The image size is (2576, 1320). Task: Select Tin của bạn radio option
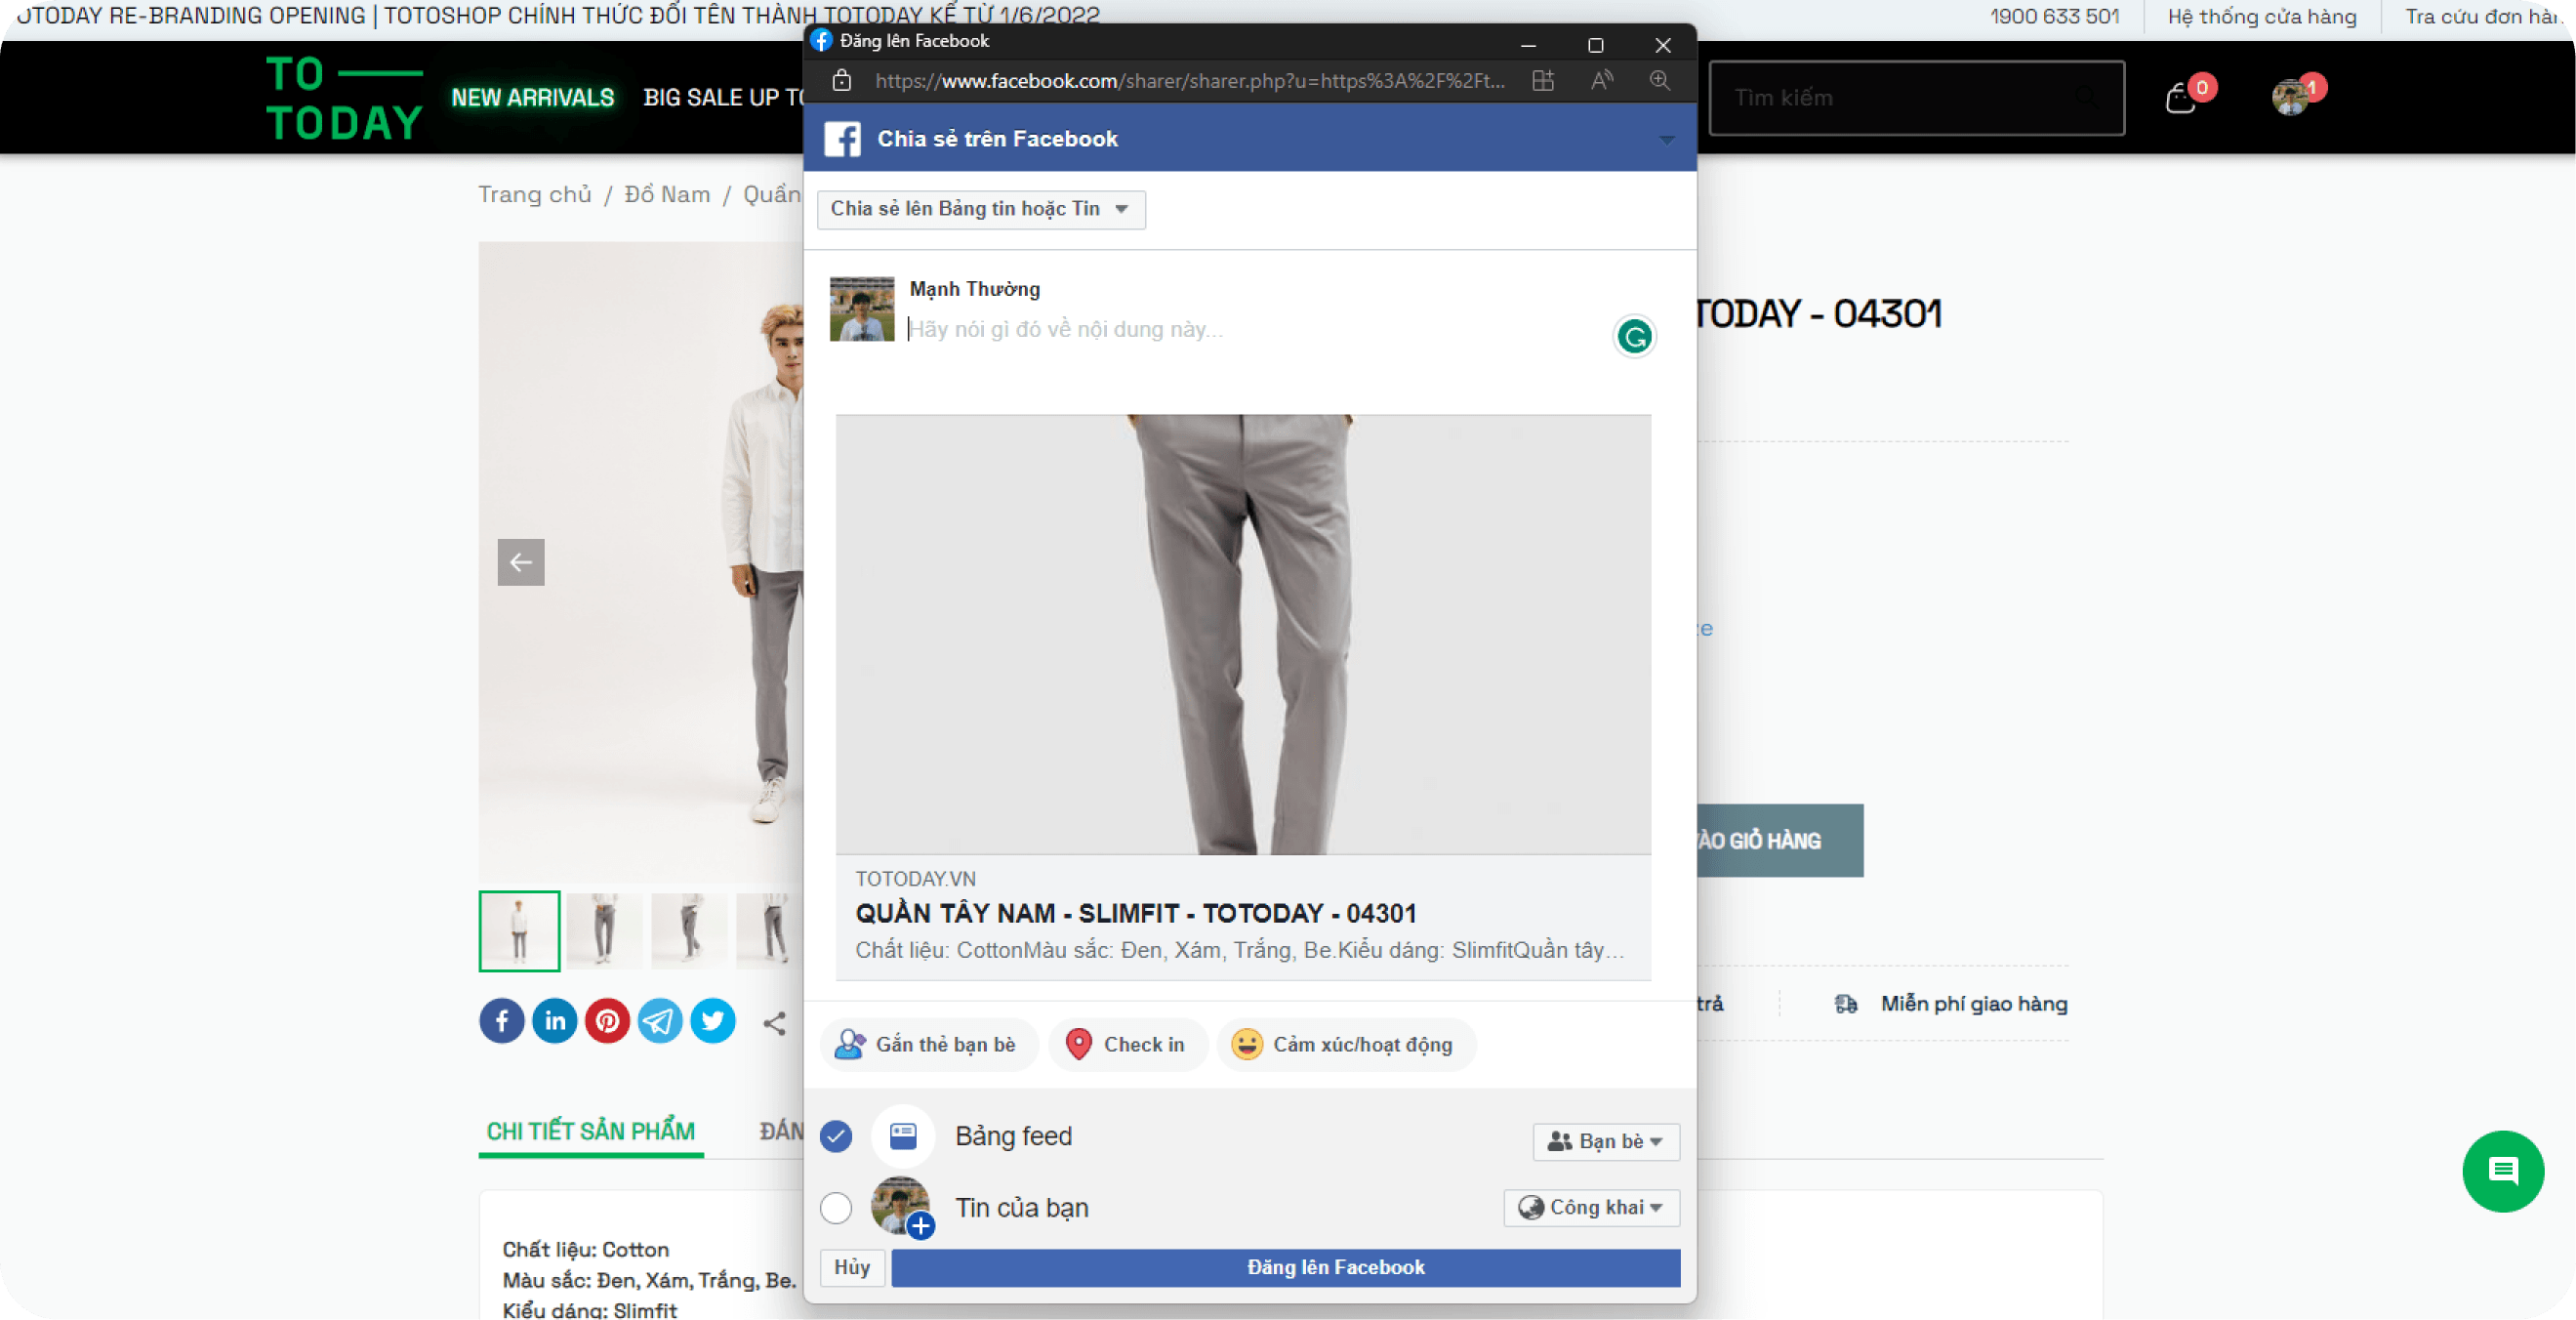(x=836, y=1207)
